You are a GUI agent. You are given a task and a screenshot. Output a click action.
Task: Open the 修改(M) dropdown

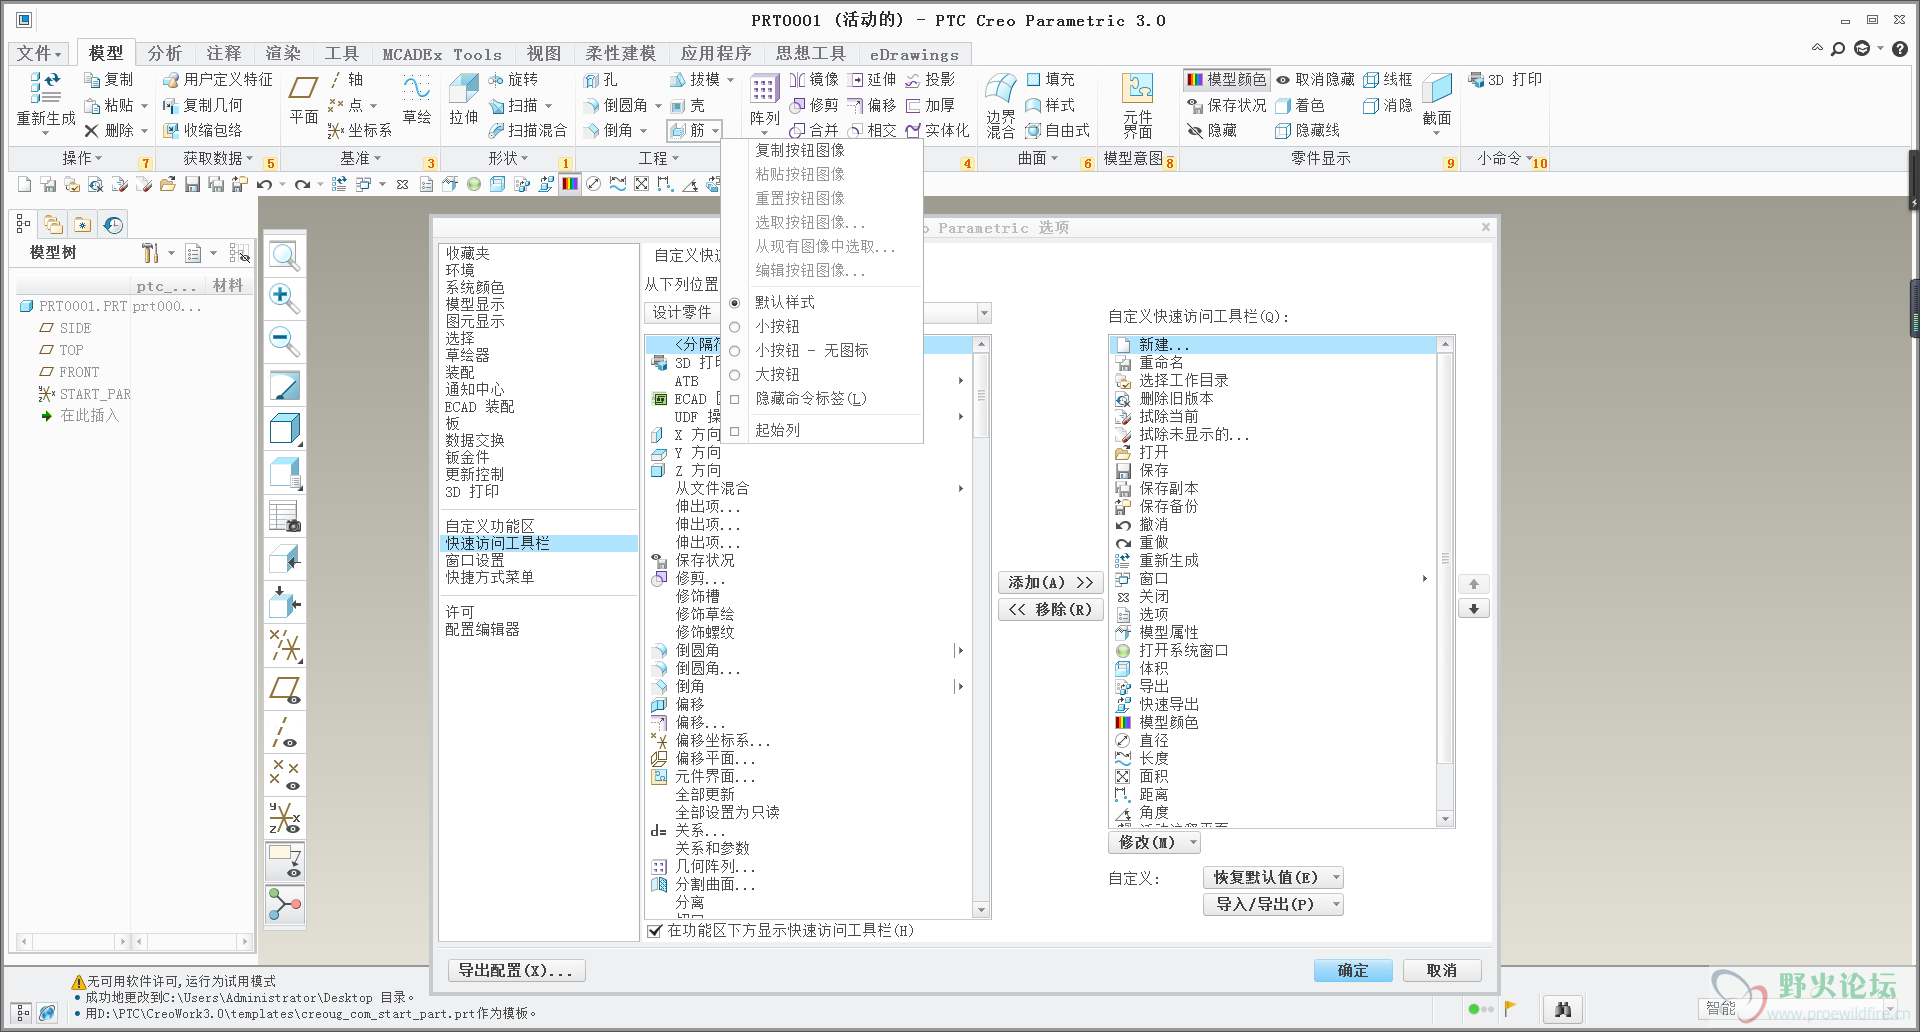pos(1154,843)
